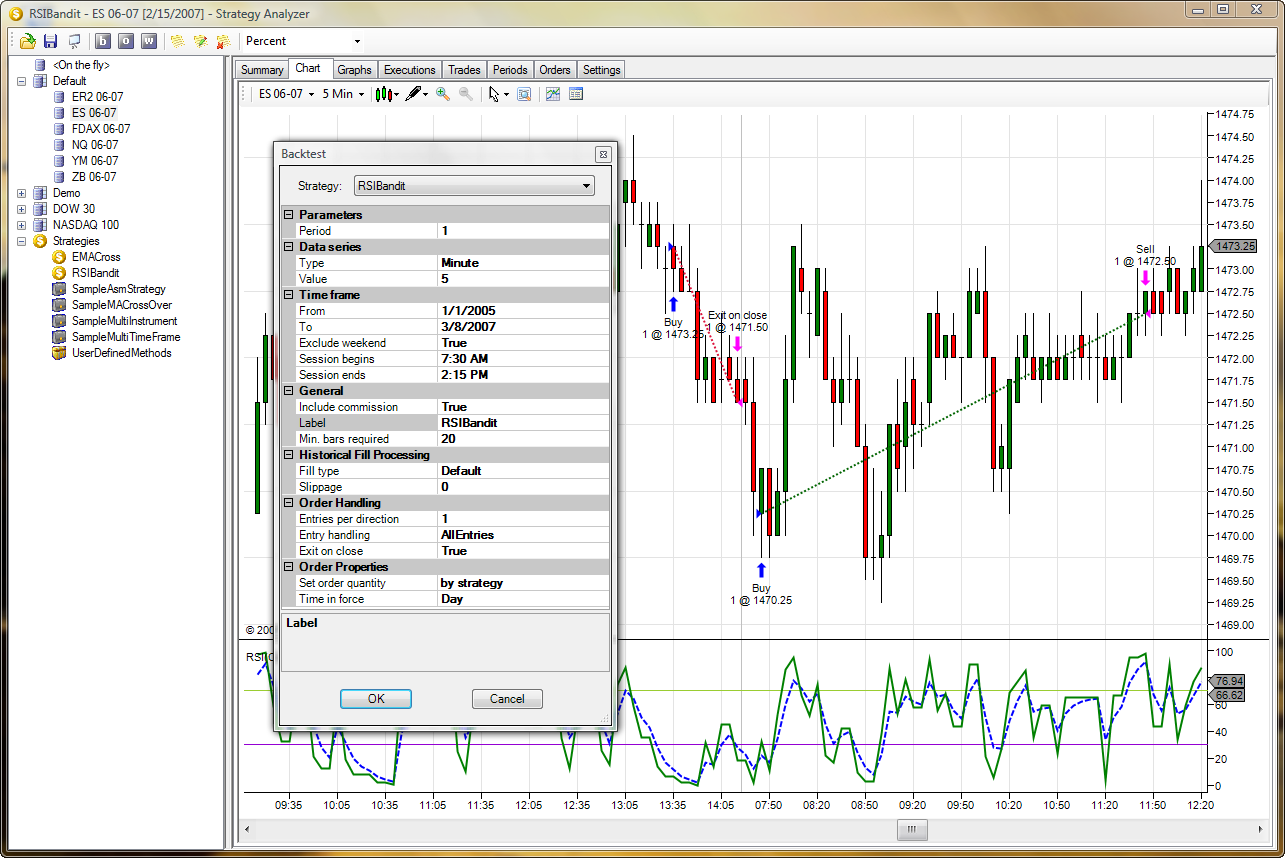Click OK in the Backtest dialog
The height and width of the screenshot is (858, 1285).
coord(375,699)
